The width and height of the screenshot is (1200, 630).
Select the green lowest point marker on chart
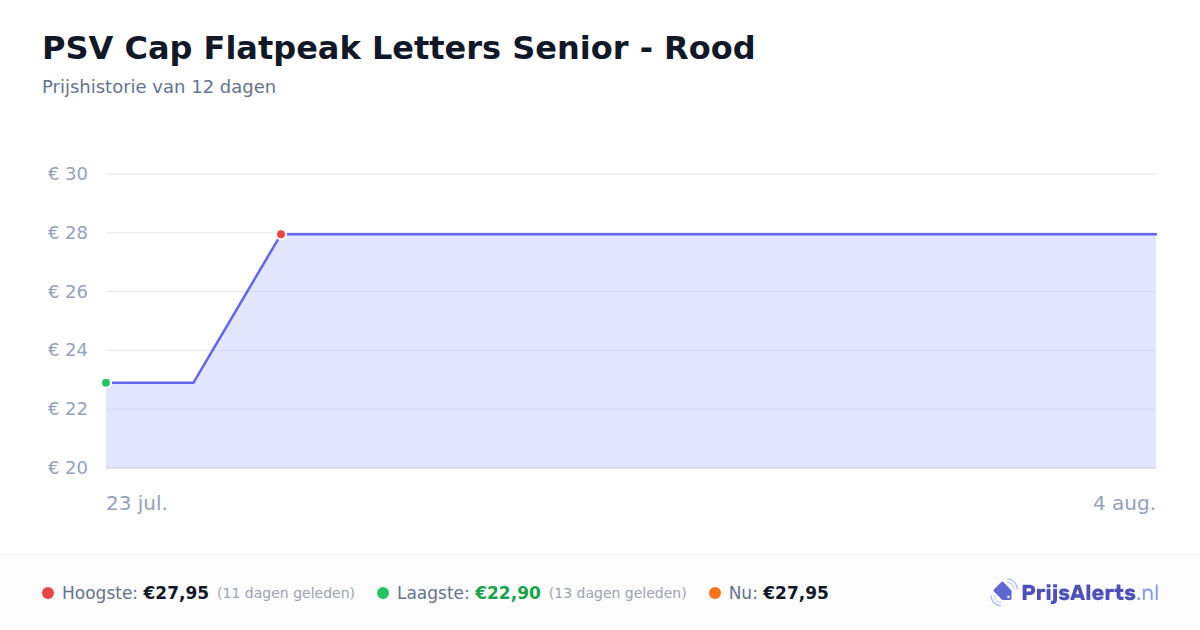[x=106, y=383]
